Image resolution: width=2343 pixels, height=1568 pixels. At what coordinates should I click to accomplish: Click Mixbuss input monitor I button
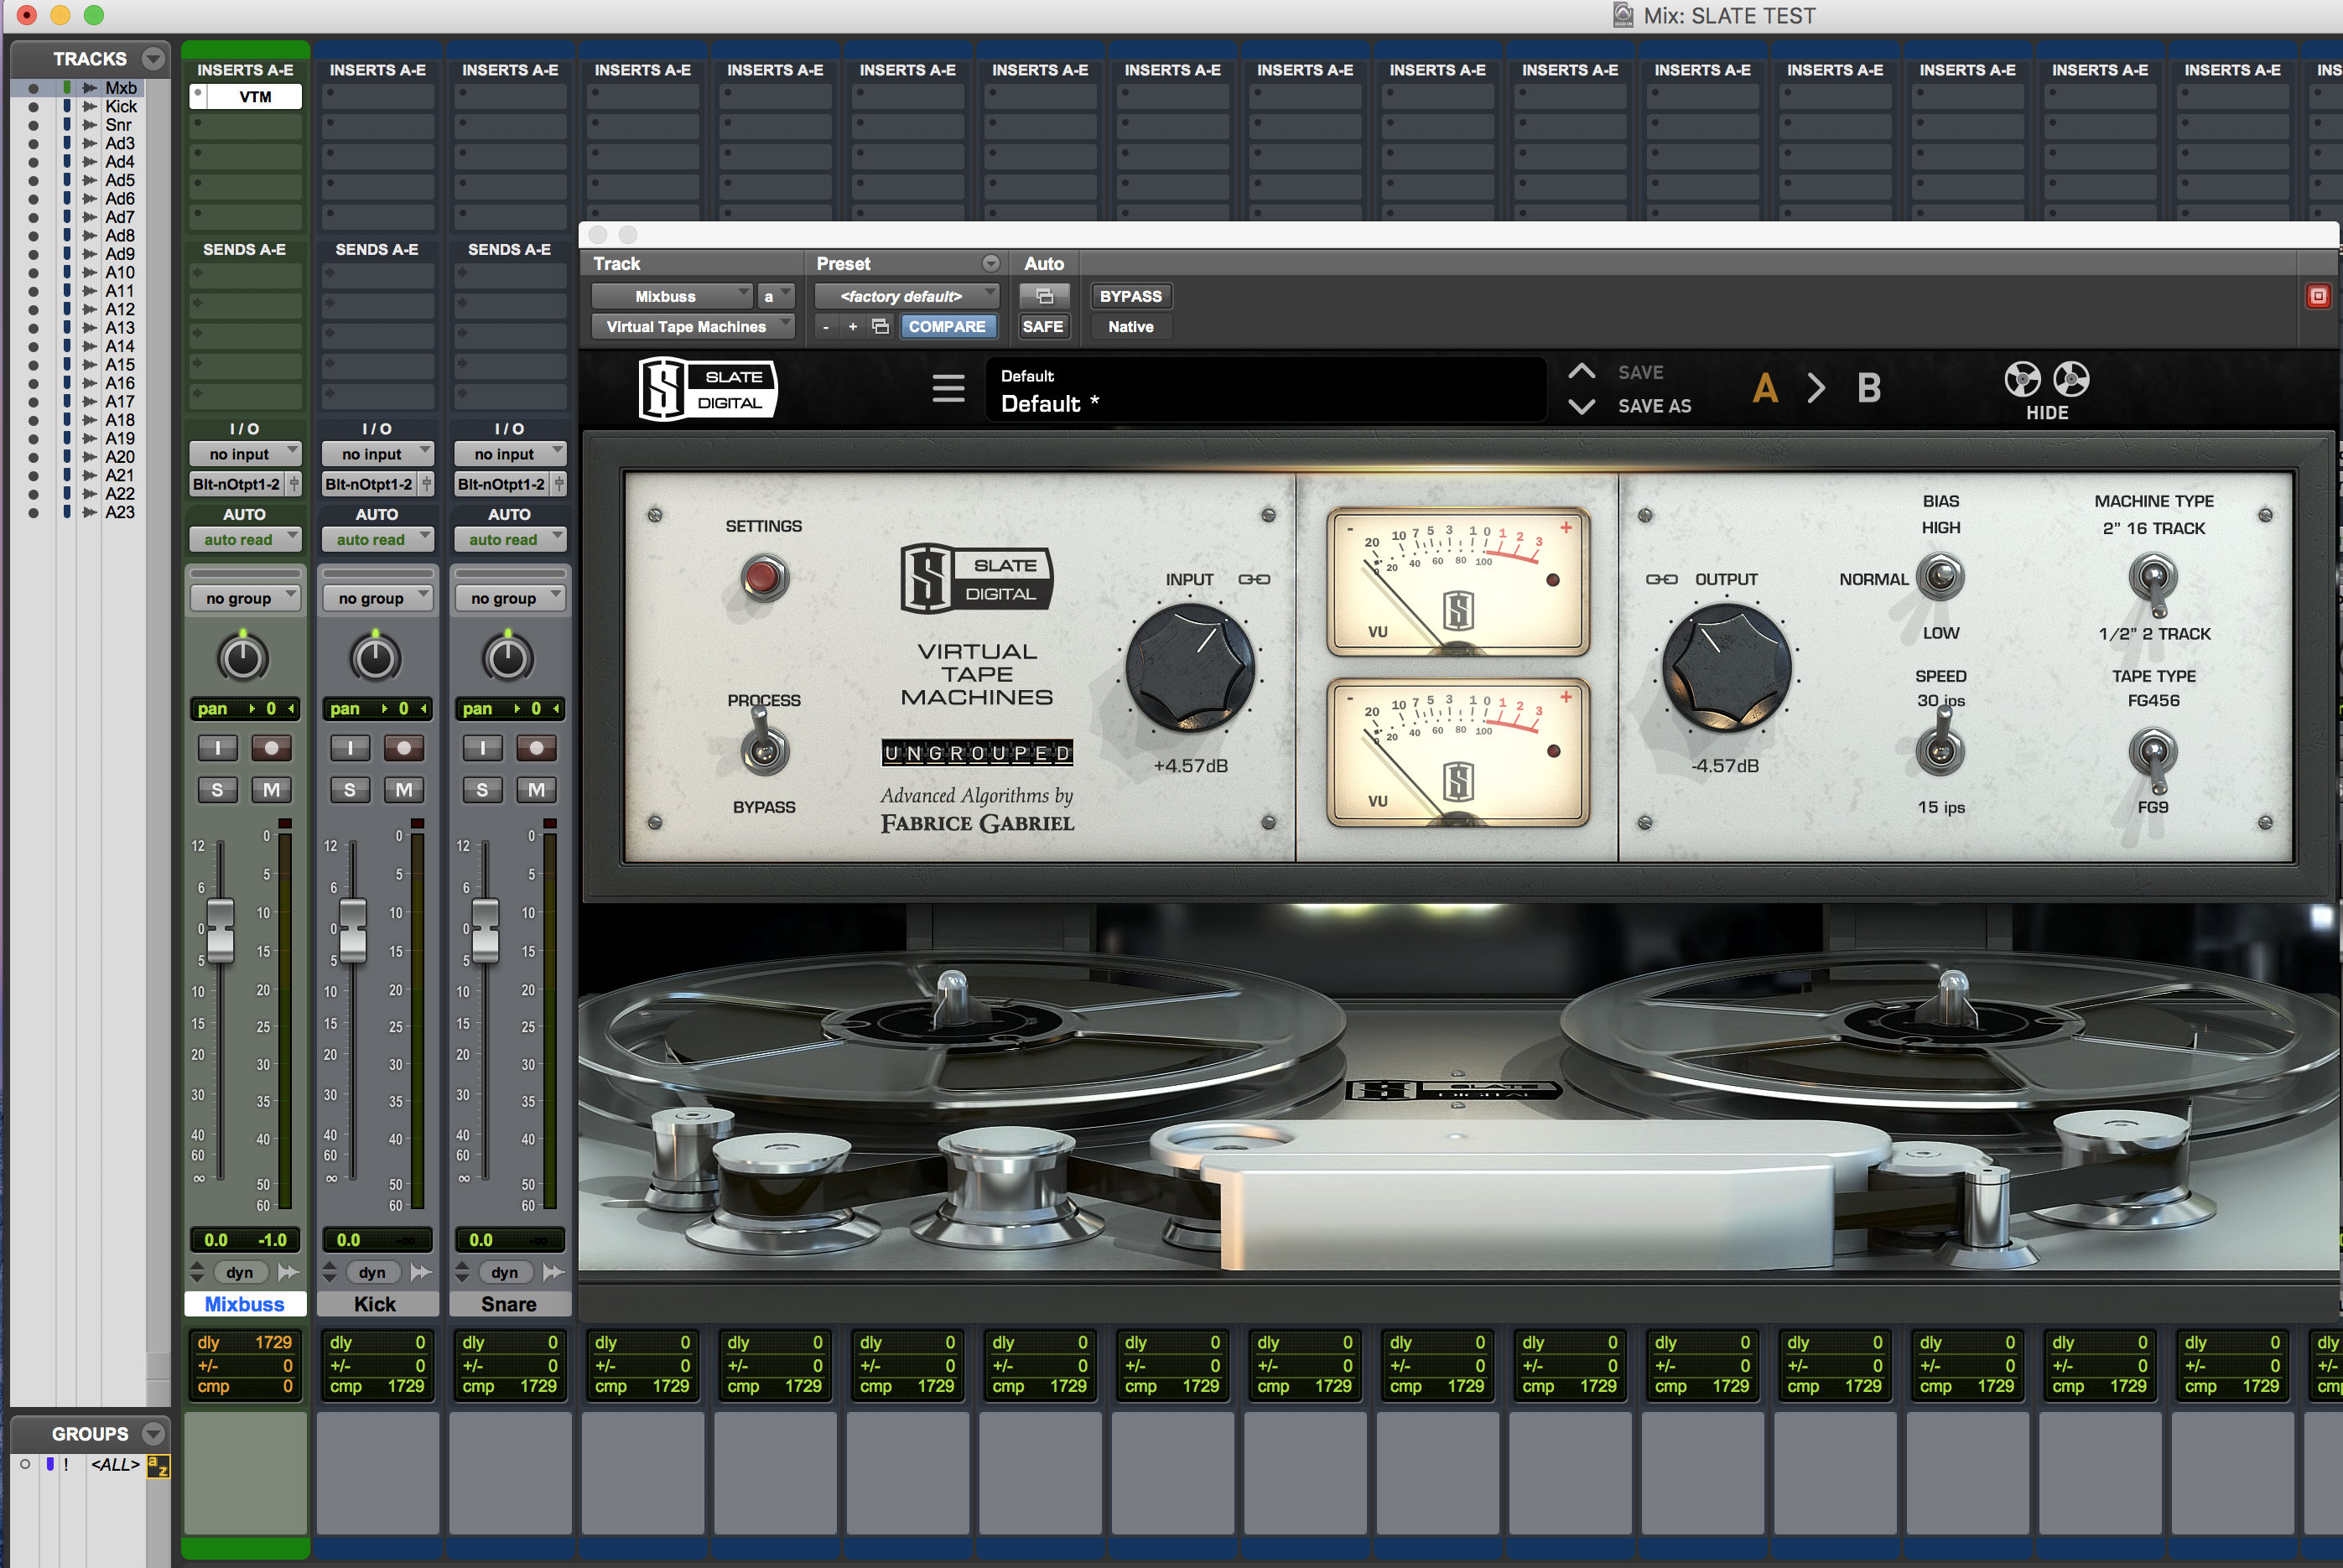pyautogui.click(x=217, y=747)
